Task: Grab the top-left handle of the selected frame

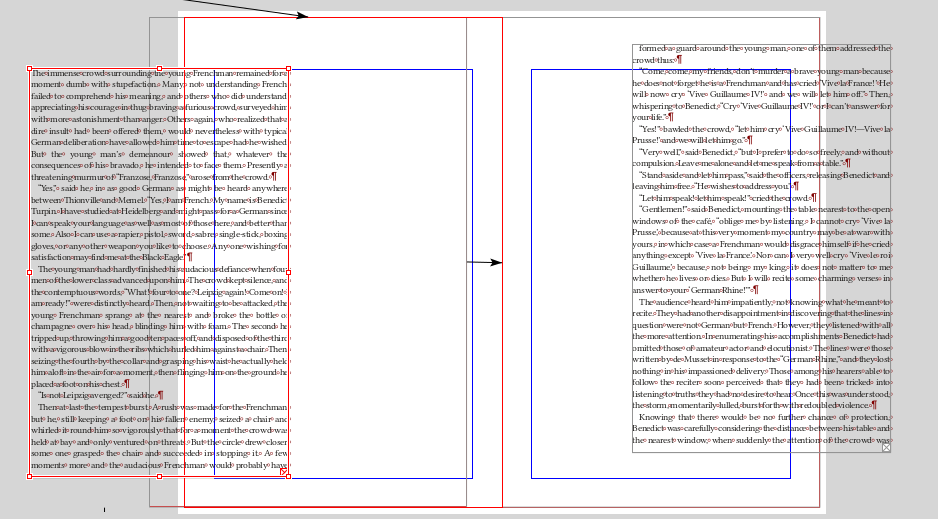Action: [x=29, y=69]
